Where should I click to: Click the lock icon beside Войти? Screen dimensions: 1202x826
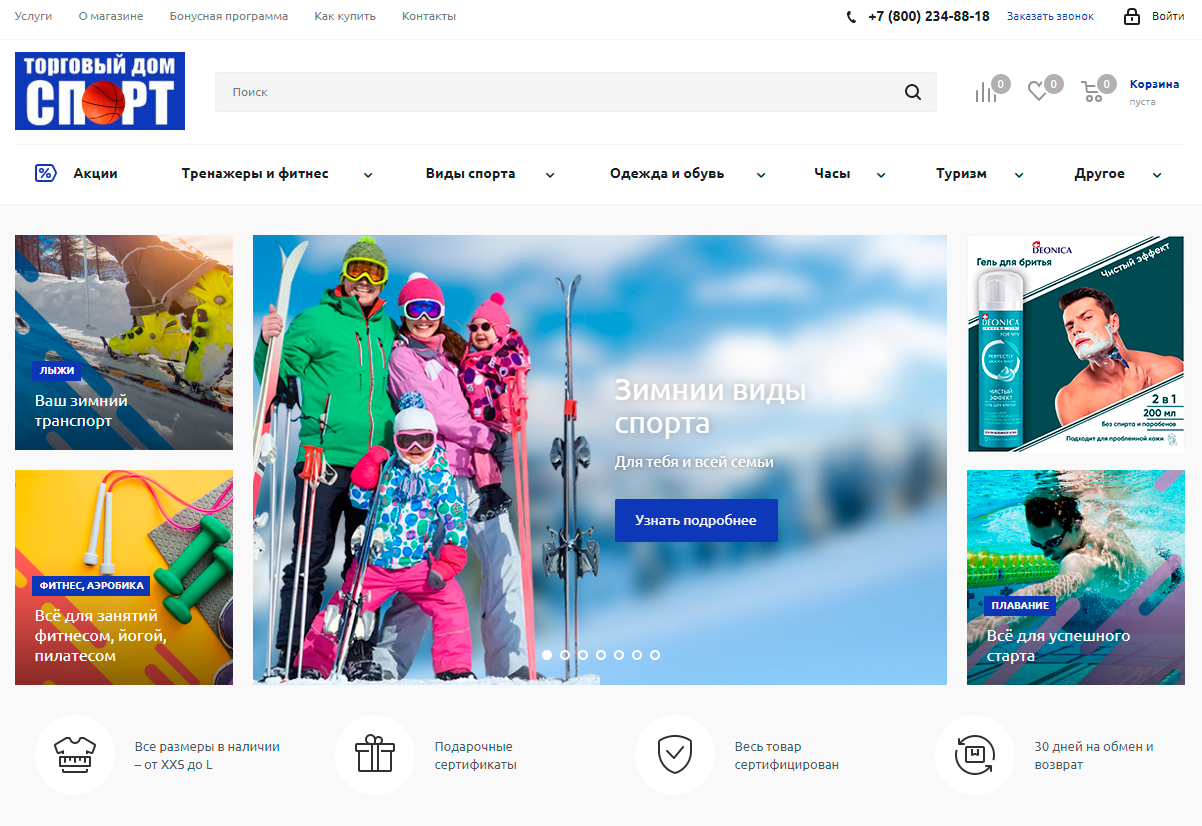[x=1132, y=16]
